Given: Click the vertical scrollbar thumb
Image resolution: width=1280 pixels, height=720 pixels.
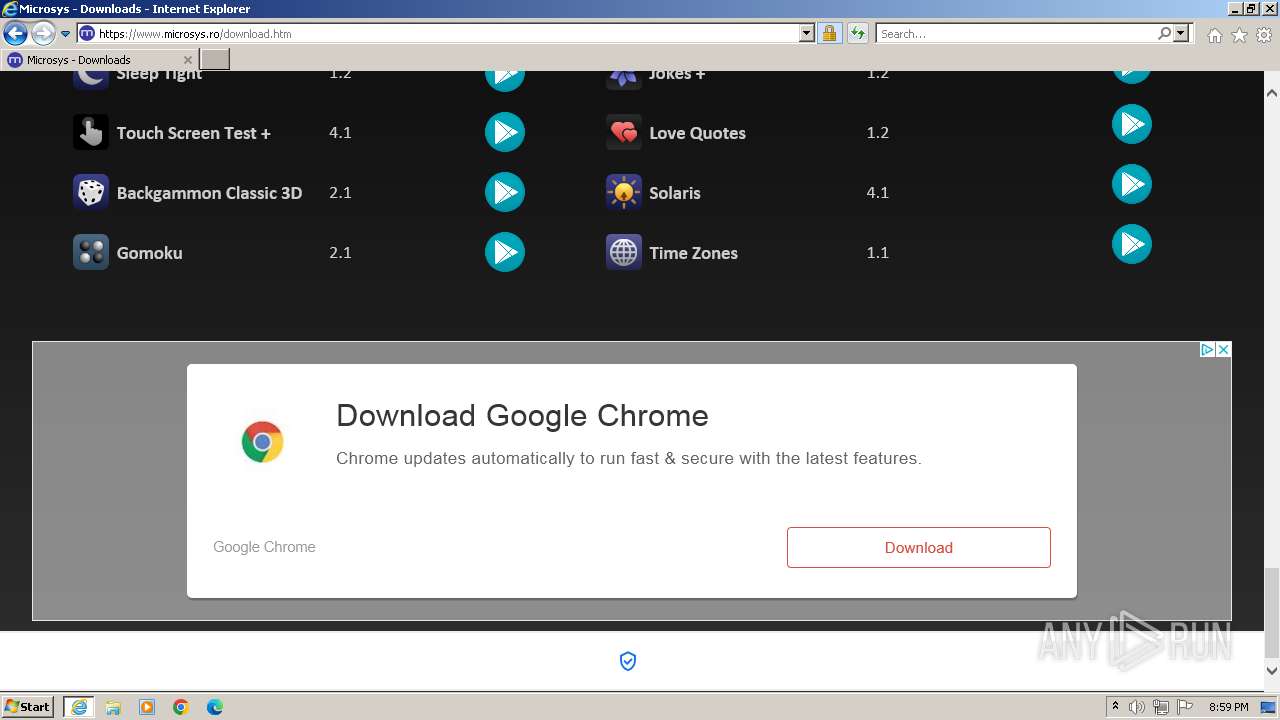Looking at the screenshot, I should 1272,612.
